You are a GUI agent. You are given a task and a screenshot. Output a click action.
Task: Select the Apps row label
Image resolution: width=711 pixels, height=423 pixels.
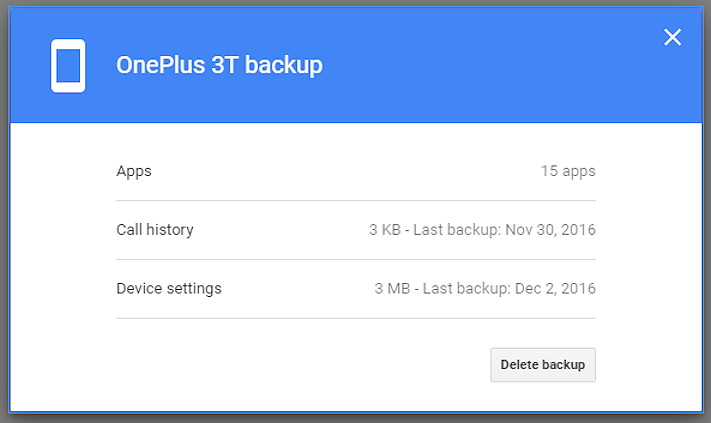point(134,171)
